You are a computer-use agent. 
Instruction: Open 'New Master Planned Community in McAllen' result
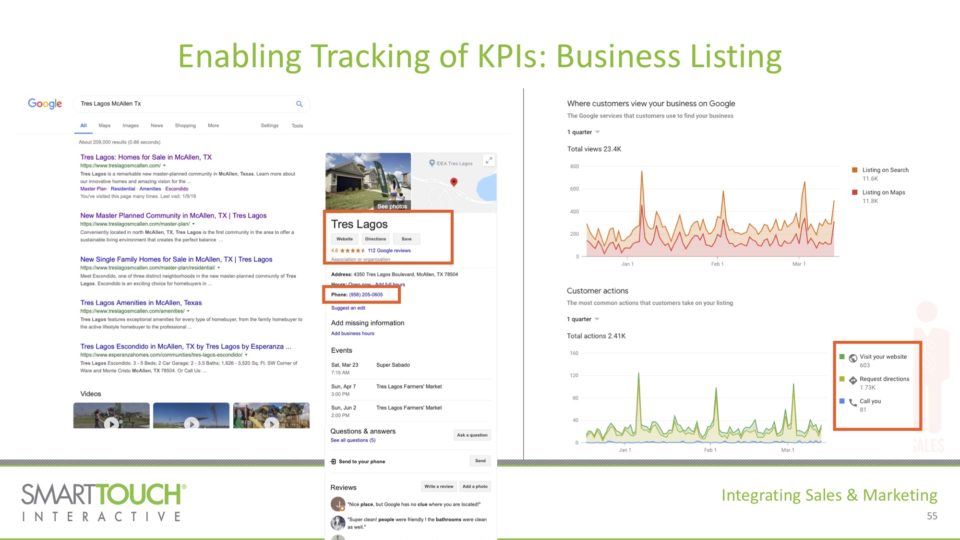click(173, 216)
